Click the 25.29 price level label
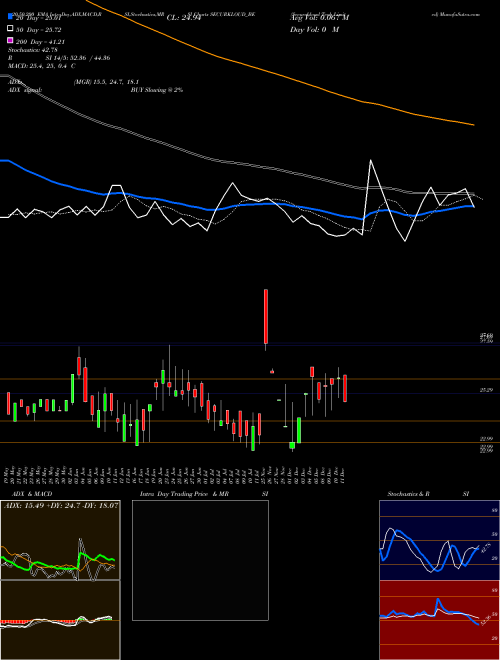The width and height of the screenshot is (500, 660). coord(487,390)
